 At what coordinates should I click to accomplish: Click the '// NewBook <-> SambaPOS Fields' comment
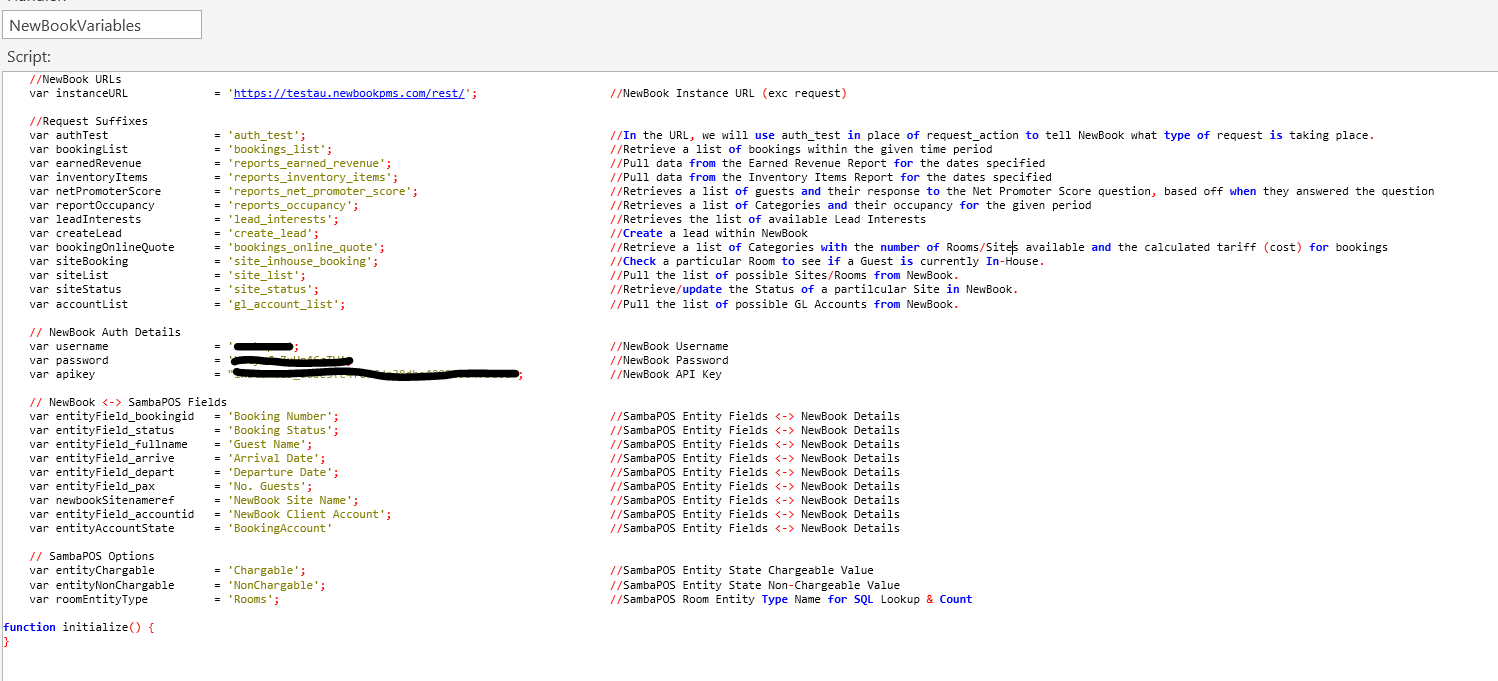pos(128,402)
